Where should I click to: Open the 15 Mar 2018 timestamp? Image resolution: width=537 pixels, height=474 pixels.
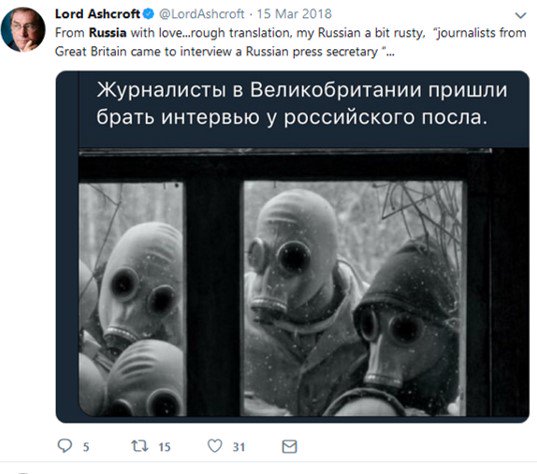294,14
